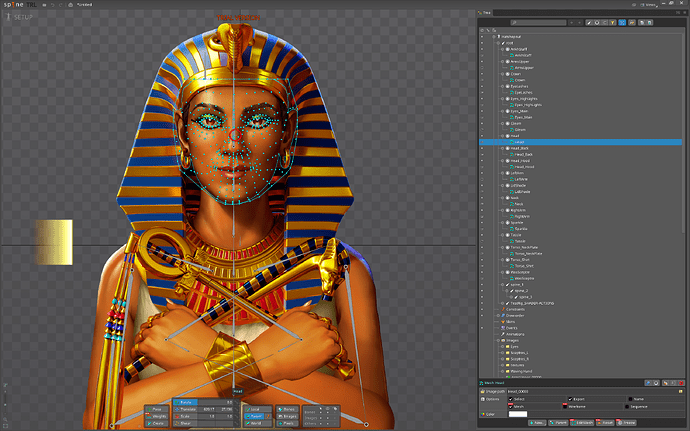Select the Crown slot in tree
Image resolution: width=690 pixels, height=431 pixels.
pos(515,74)
